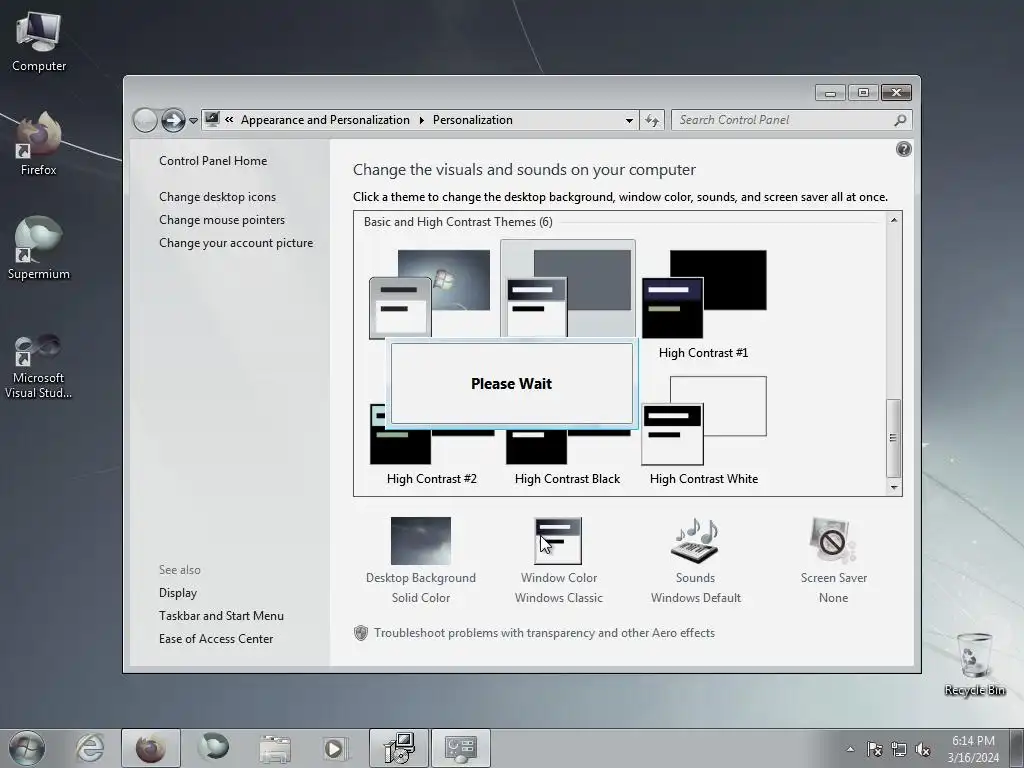This screenshot has height=768, width=1024.
Task: Open Microsoft Visual Studio desktop shortcut
Action: click(39, 366)
